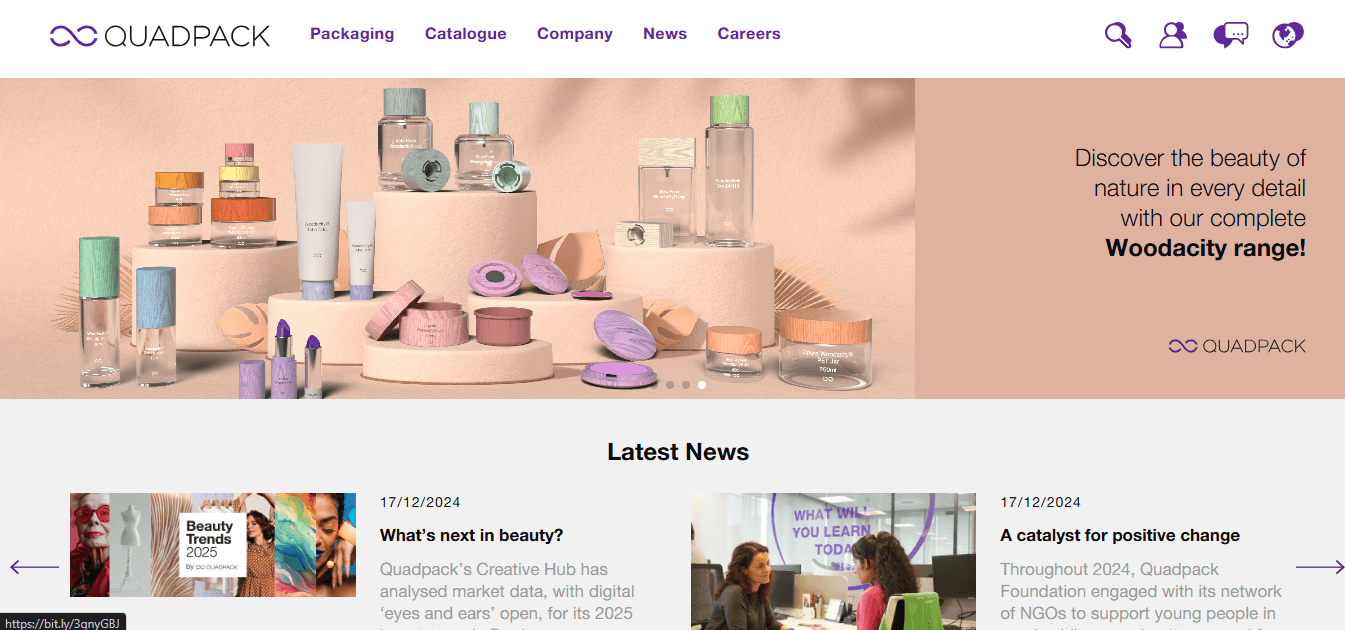Click the Quadpack logo in header
This screenshot has height=630, width=1345.
click(160, 36)
